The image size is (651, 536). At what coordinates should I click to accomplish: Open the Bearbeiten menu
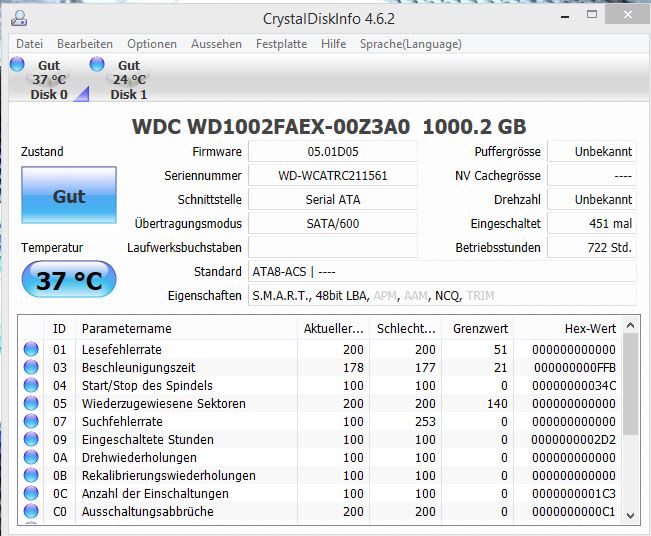(x=85, y=44)
